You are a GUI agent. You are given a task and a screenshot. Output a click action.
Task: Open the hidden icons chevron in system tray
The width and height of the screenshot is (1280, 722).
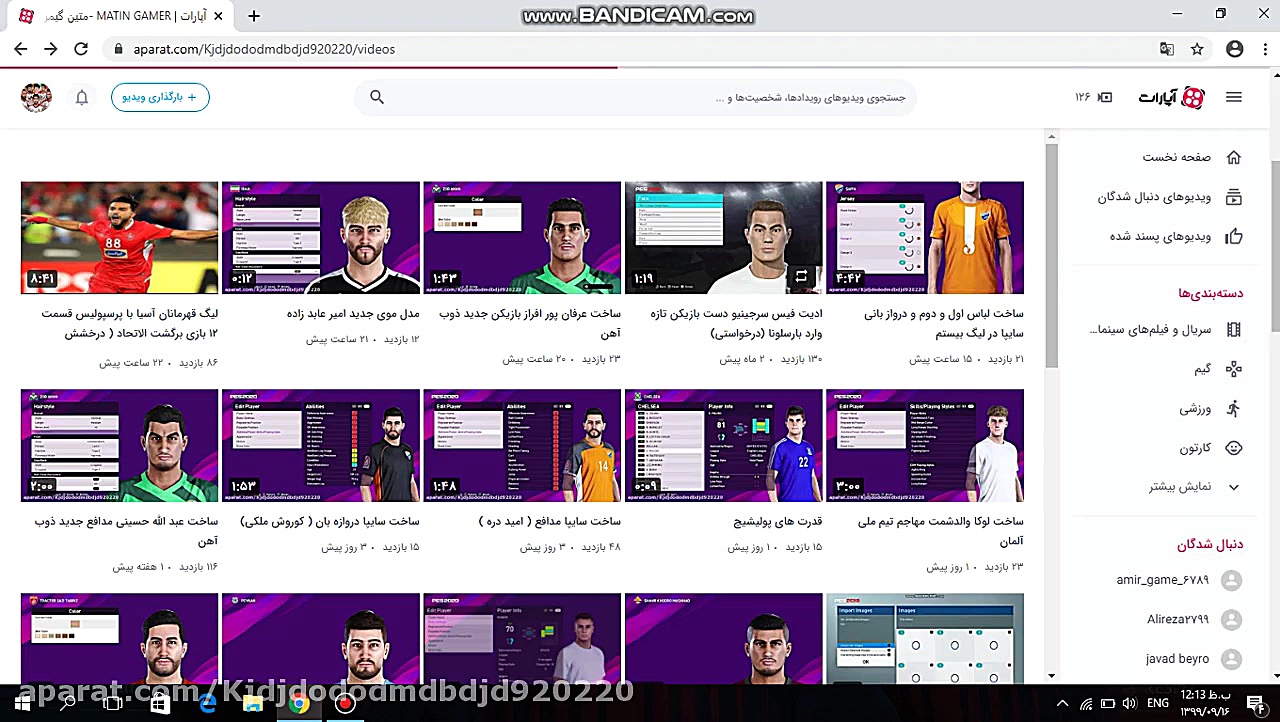1062,703
